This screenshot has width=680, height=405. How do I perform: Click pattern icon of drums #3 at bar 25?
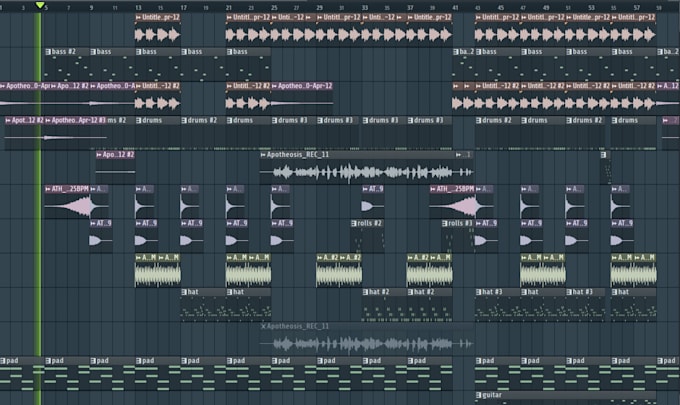click(275, 121)
